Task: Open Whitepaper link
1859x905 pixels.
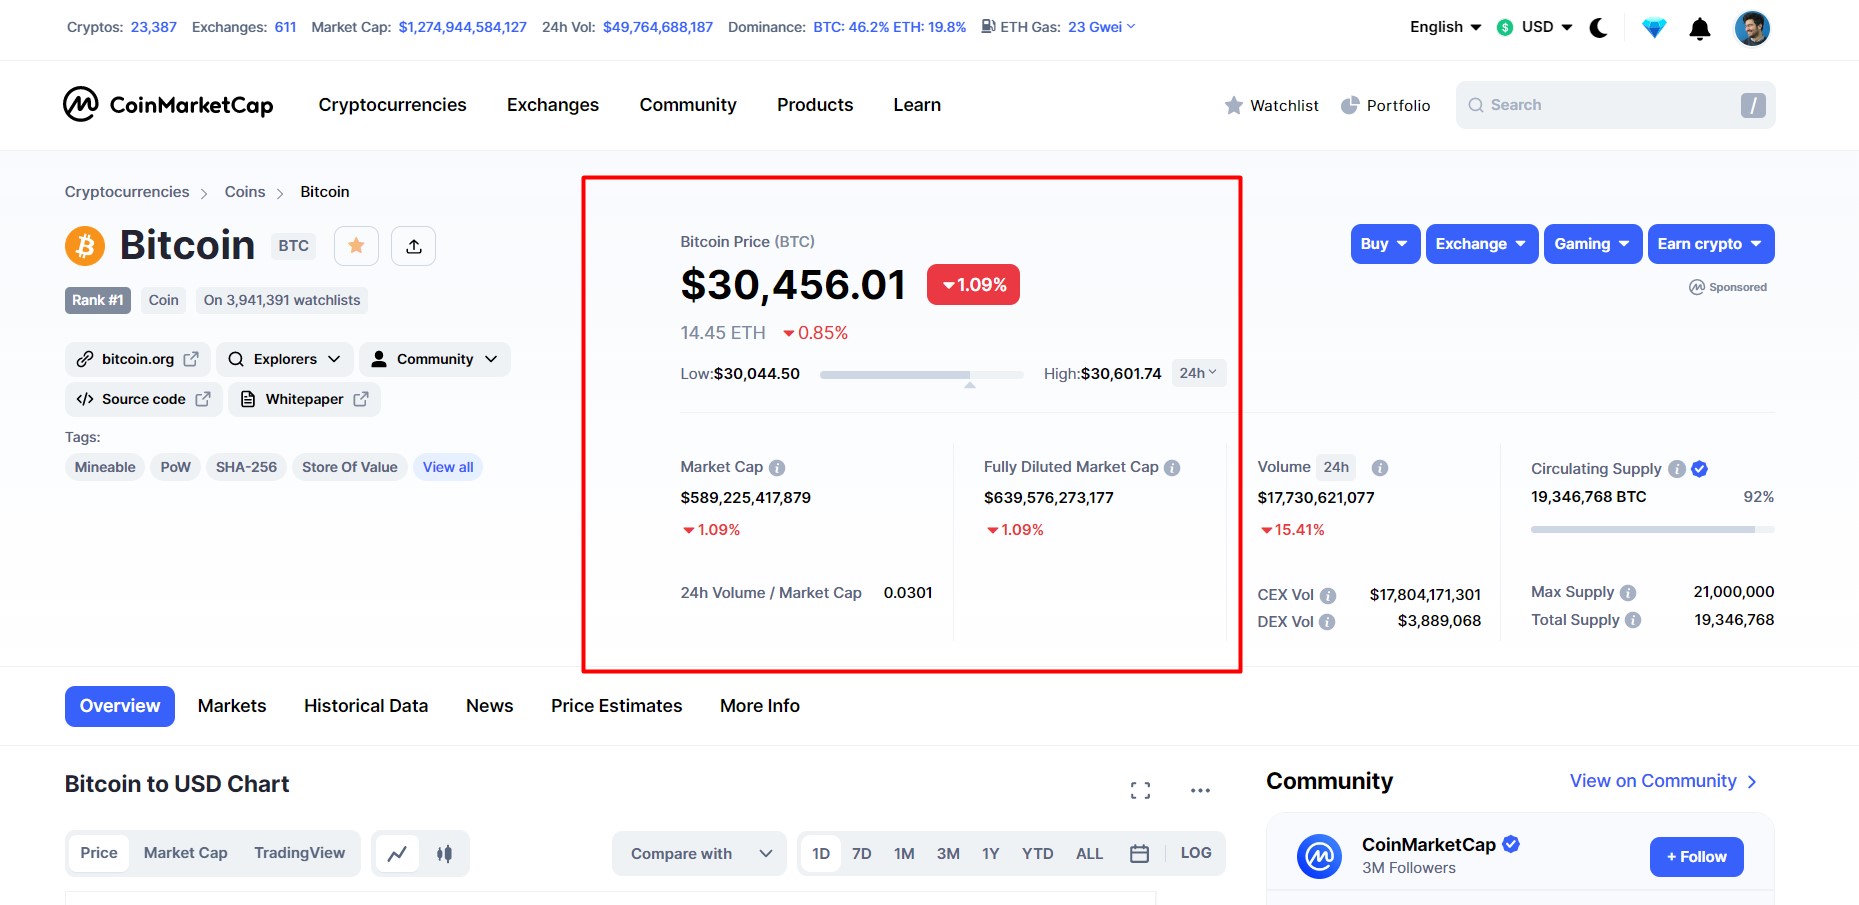Action: coord(304,399)
